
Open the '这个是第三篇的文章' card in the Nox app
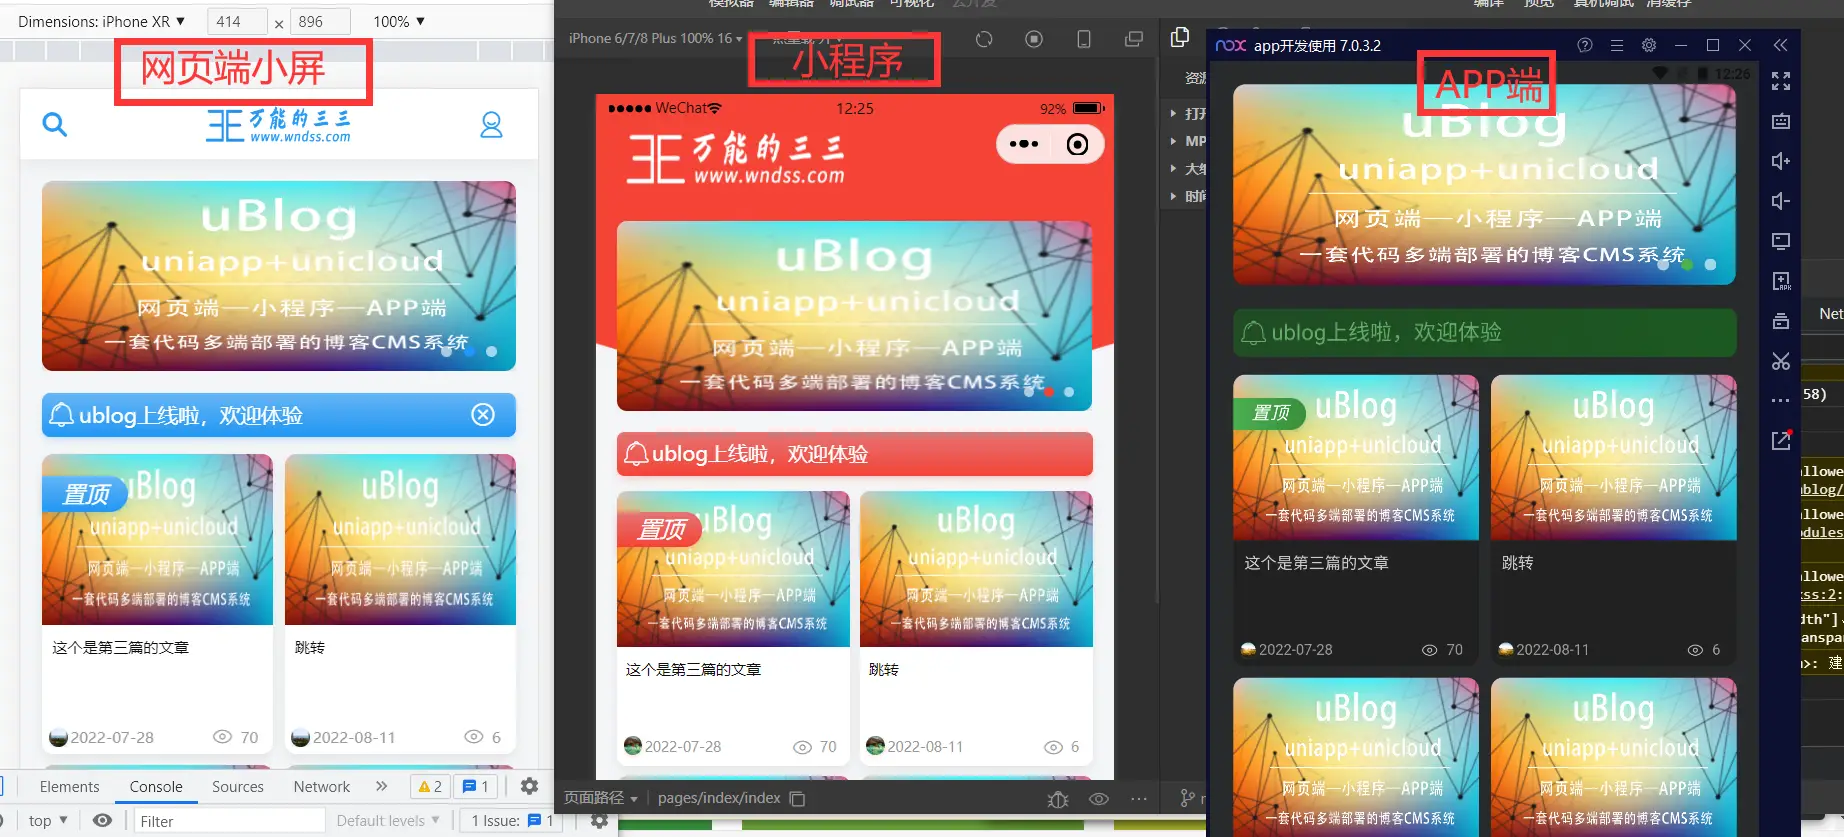tap(1355, 519)
